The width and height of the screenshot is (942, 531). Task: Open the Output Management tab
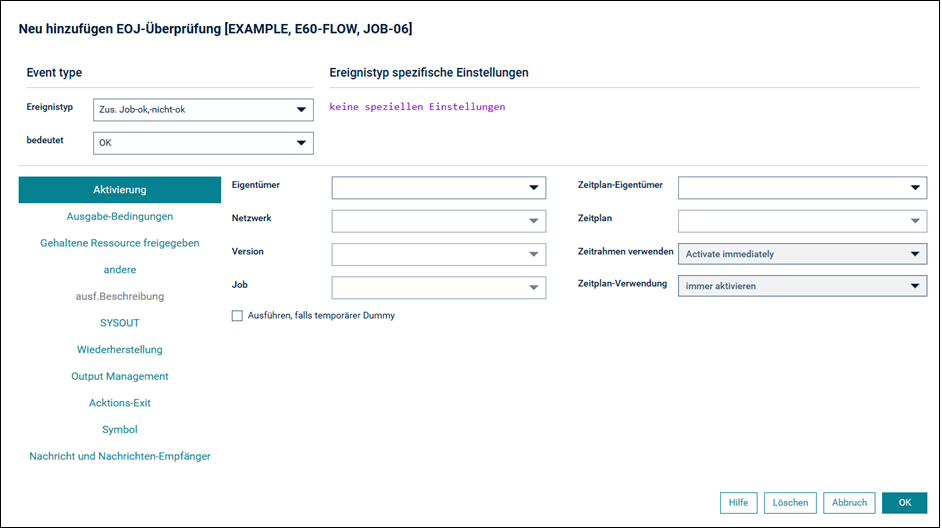point(120,376)
